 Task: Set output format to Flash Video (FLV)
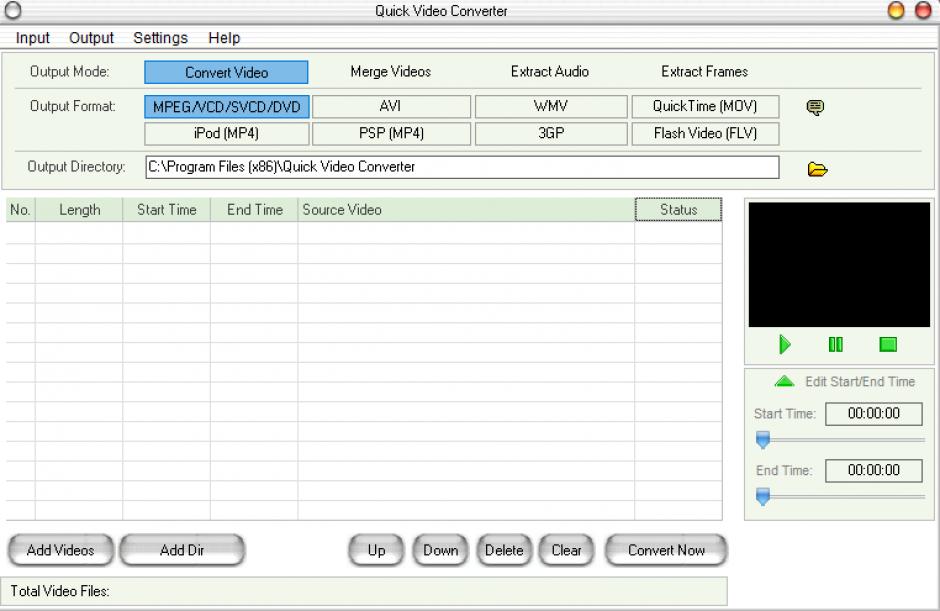(x=705, y=133)
